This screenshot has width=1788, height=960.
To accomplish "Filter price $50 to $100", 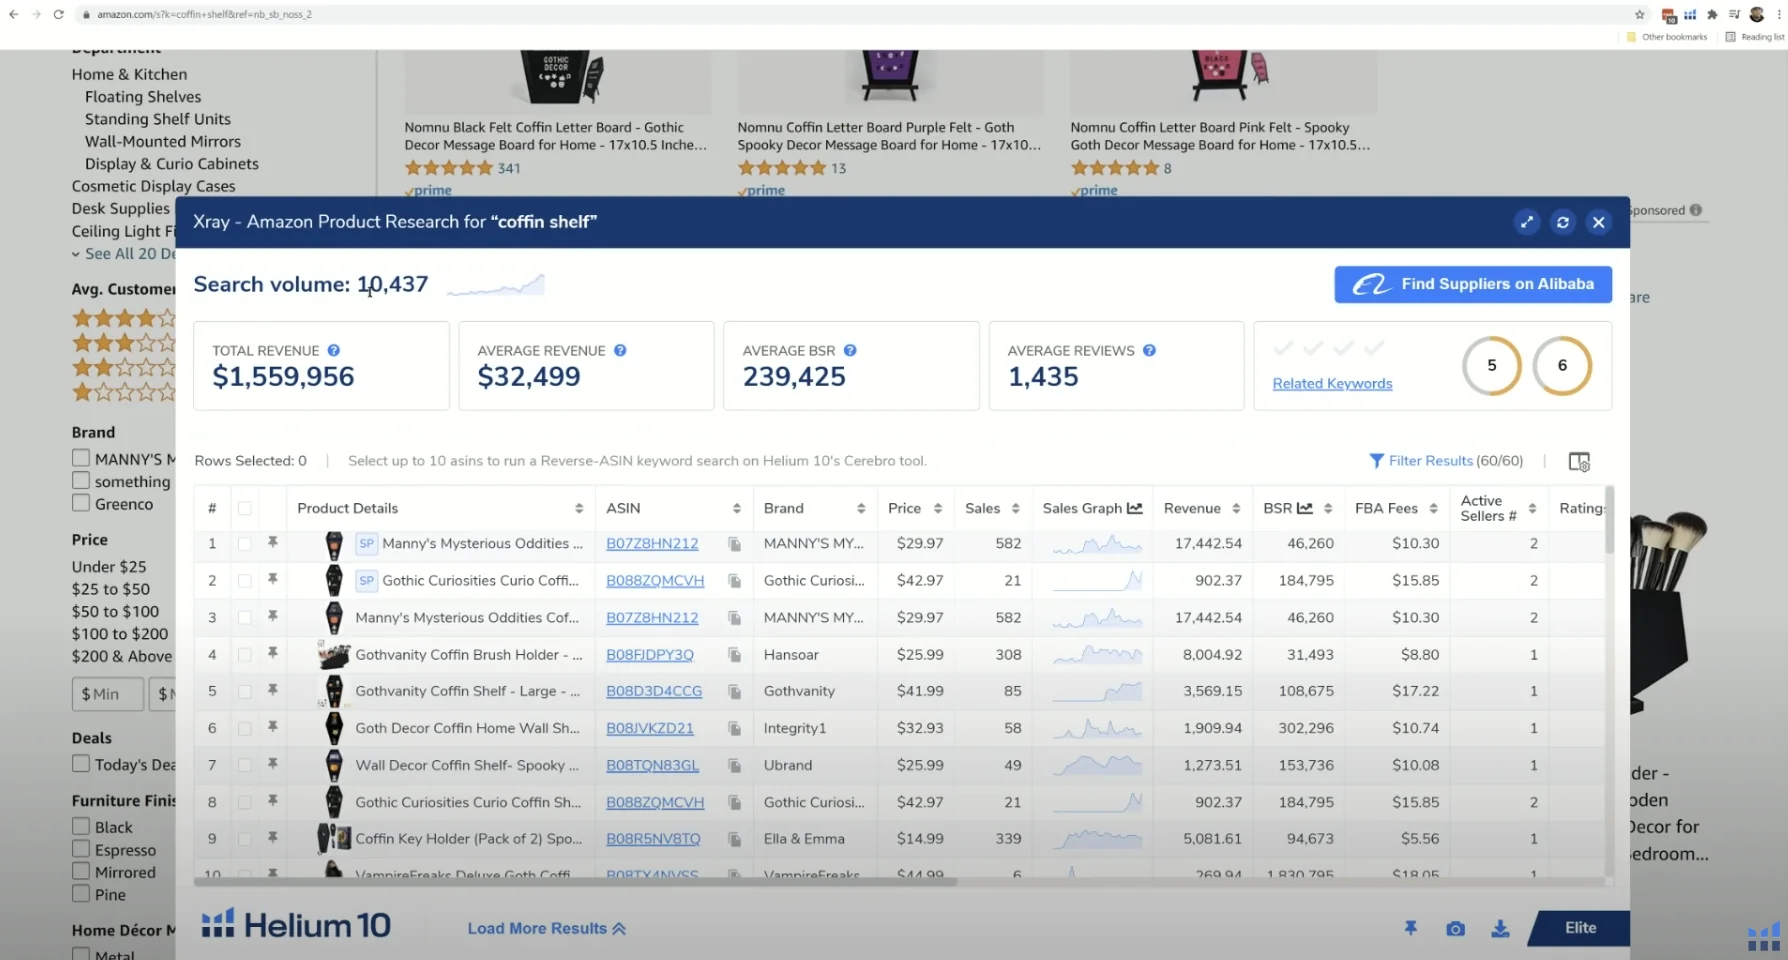I will [115, 611].
